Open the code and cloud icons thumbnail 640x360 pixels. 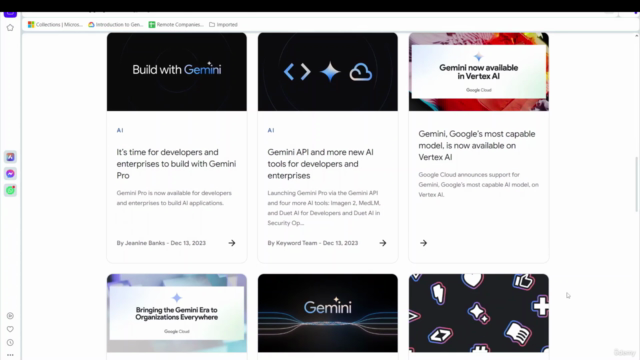tap(328, 72)
